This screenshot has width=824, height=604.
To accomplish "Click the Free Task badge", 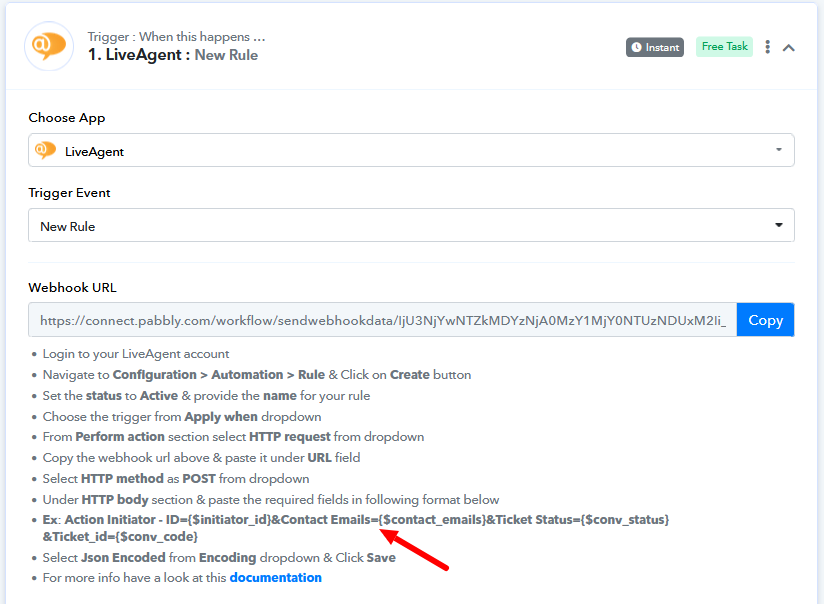I will 724,46.
